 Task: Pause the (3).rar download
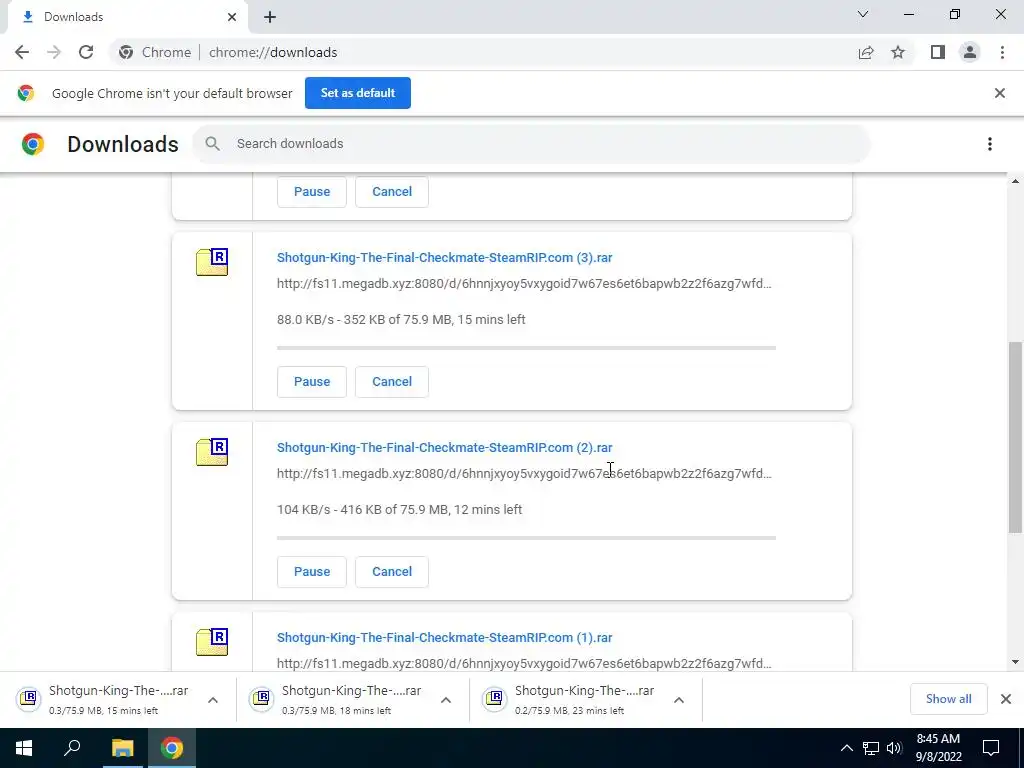pyautogui.click(x=312, y=381)
